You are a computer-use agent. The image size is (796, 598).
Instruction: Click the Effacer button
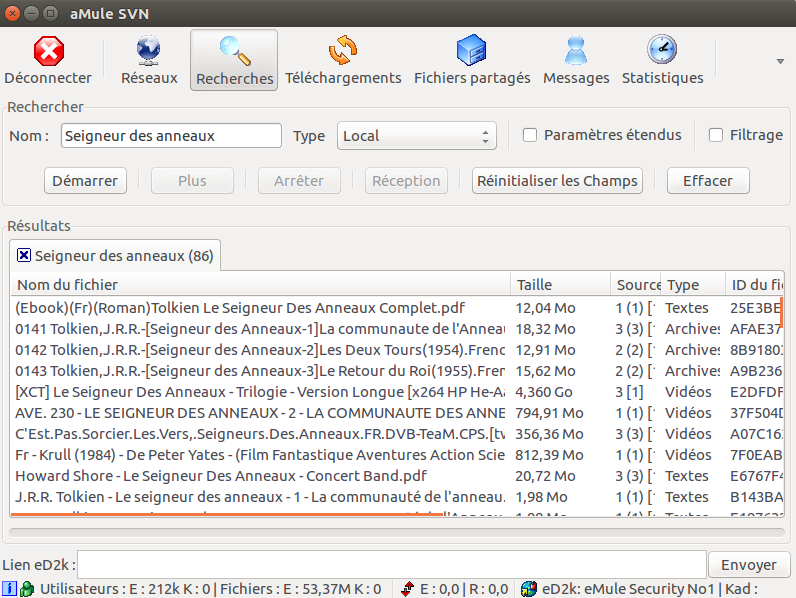pyautogui.click(x=708, y=181)
